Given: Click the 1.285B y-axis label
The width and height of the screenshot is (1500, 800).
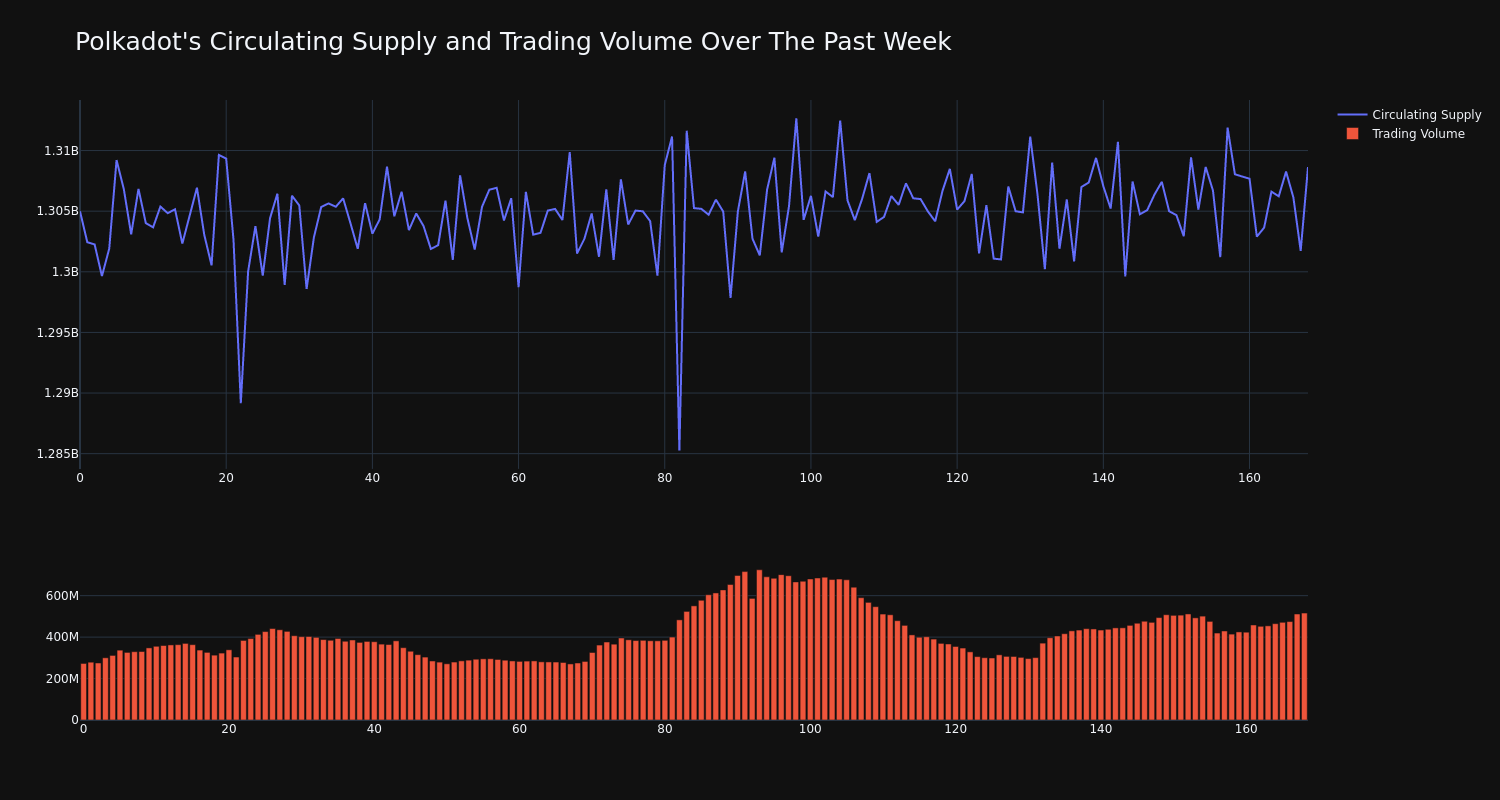Looking at the screenshot, I should (57, 454).
